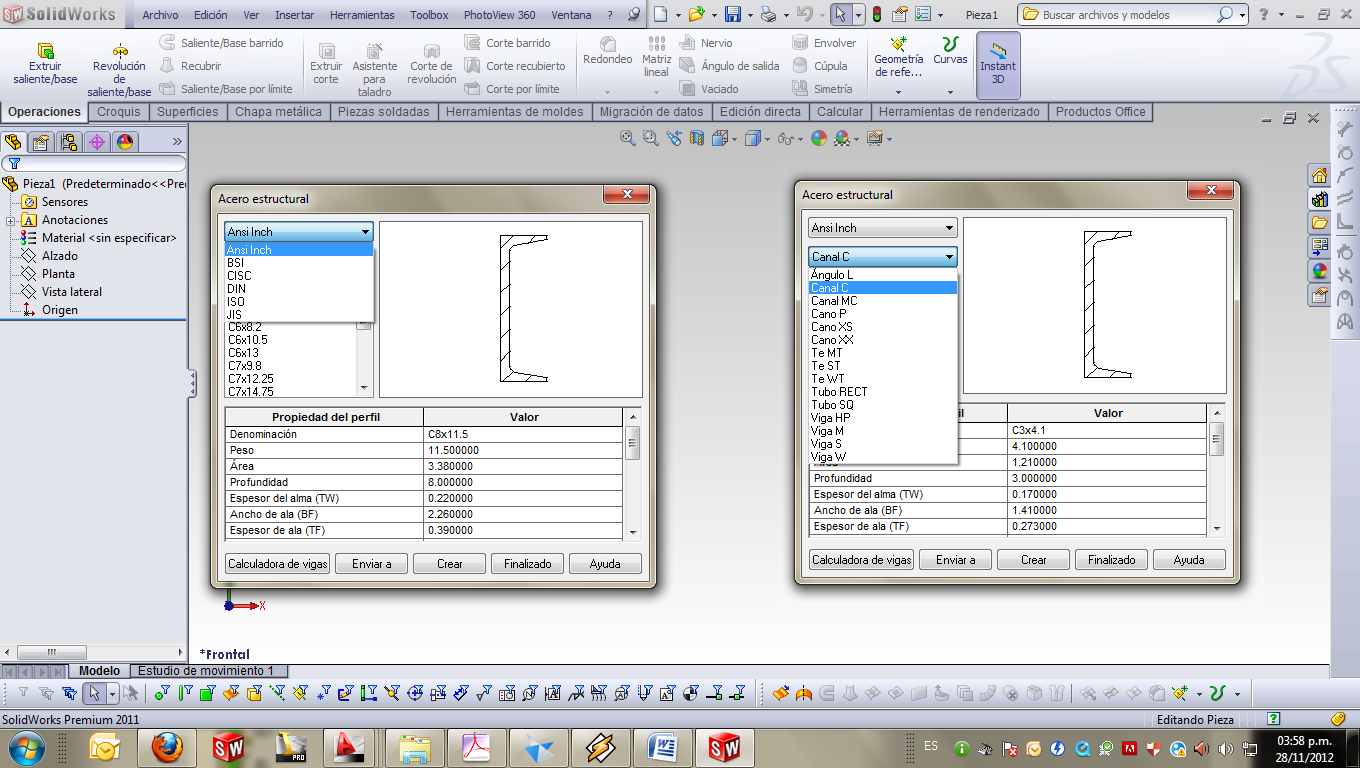This screenshot has width=1360, height=768.
Task: Click Crear button in left dialog
Action: [x=450, y=564]
